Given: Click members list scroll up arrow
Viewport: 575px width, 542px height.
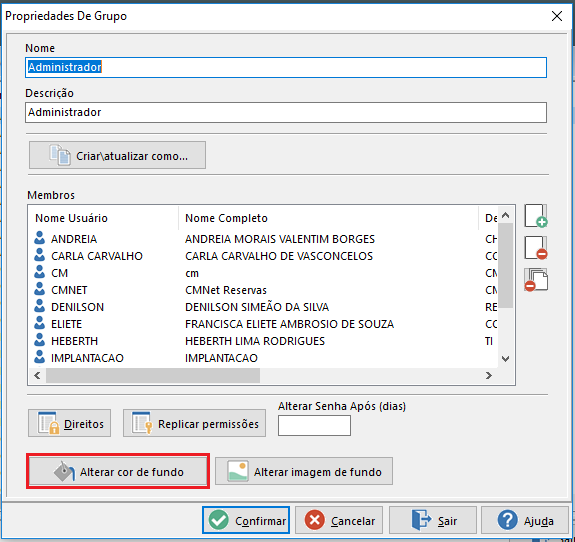Looking at the screenshot, I should (506, 215).
